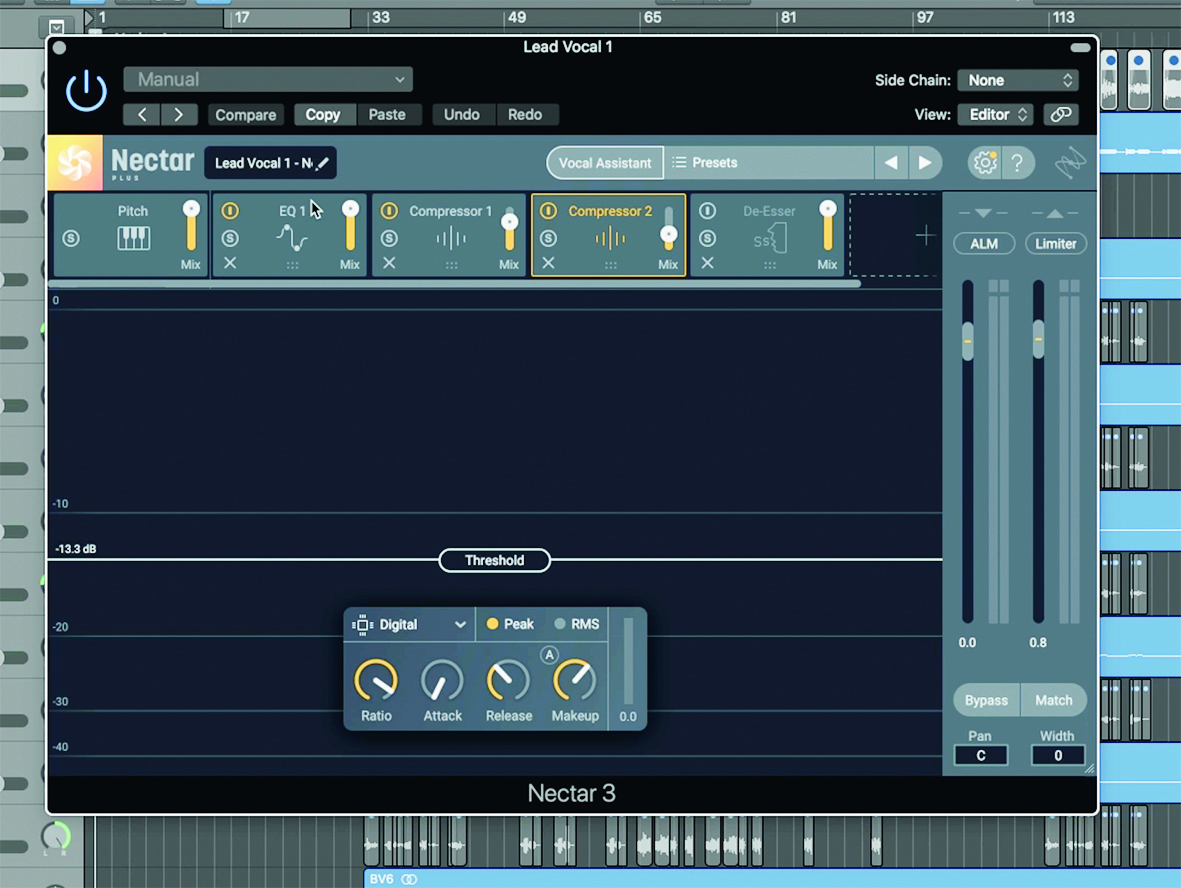Click the Copy button
The image size is (1181, 888).
click(322, 114)
